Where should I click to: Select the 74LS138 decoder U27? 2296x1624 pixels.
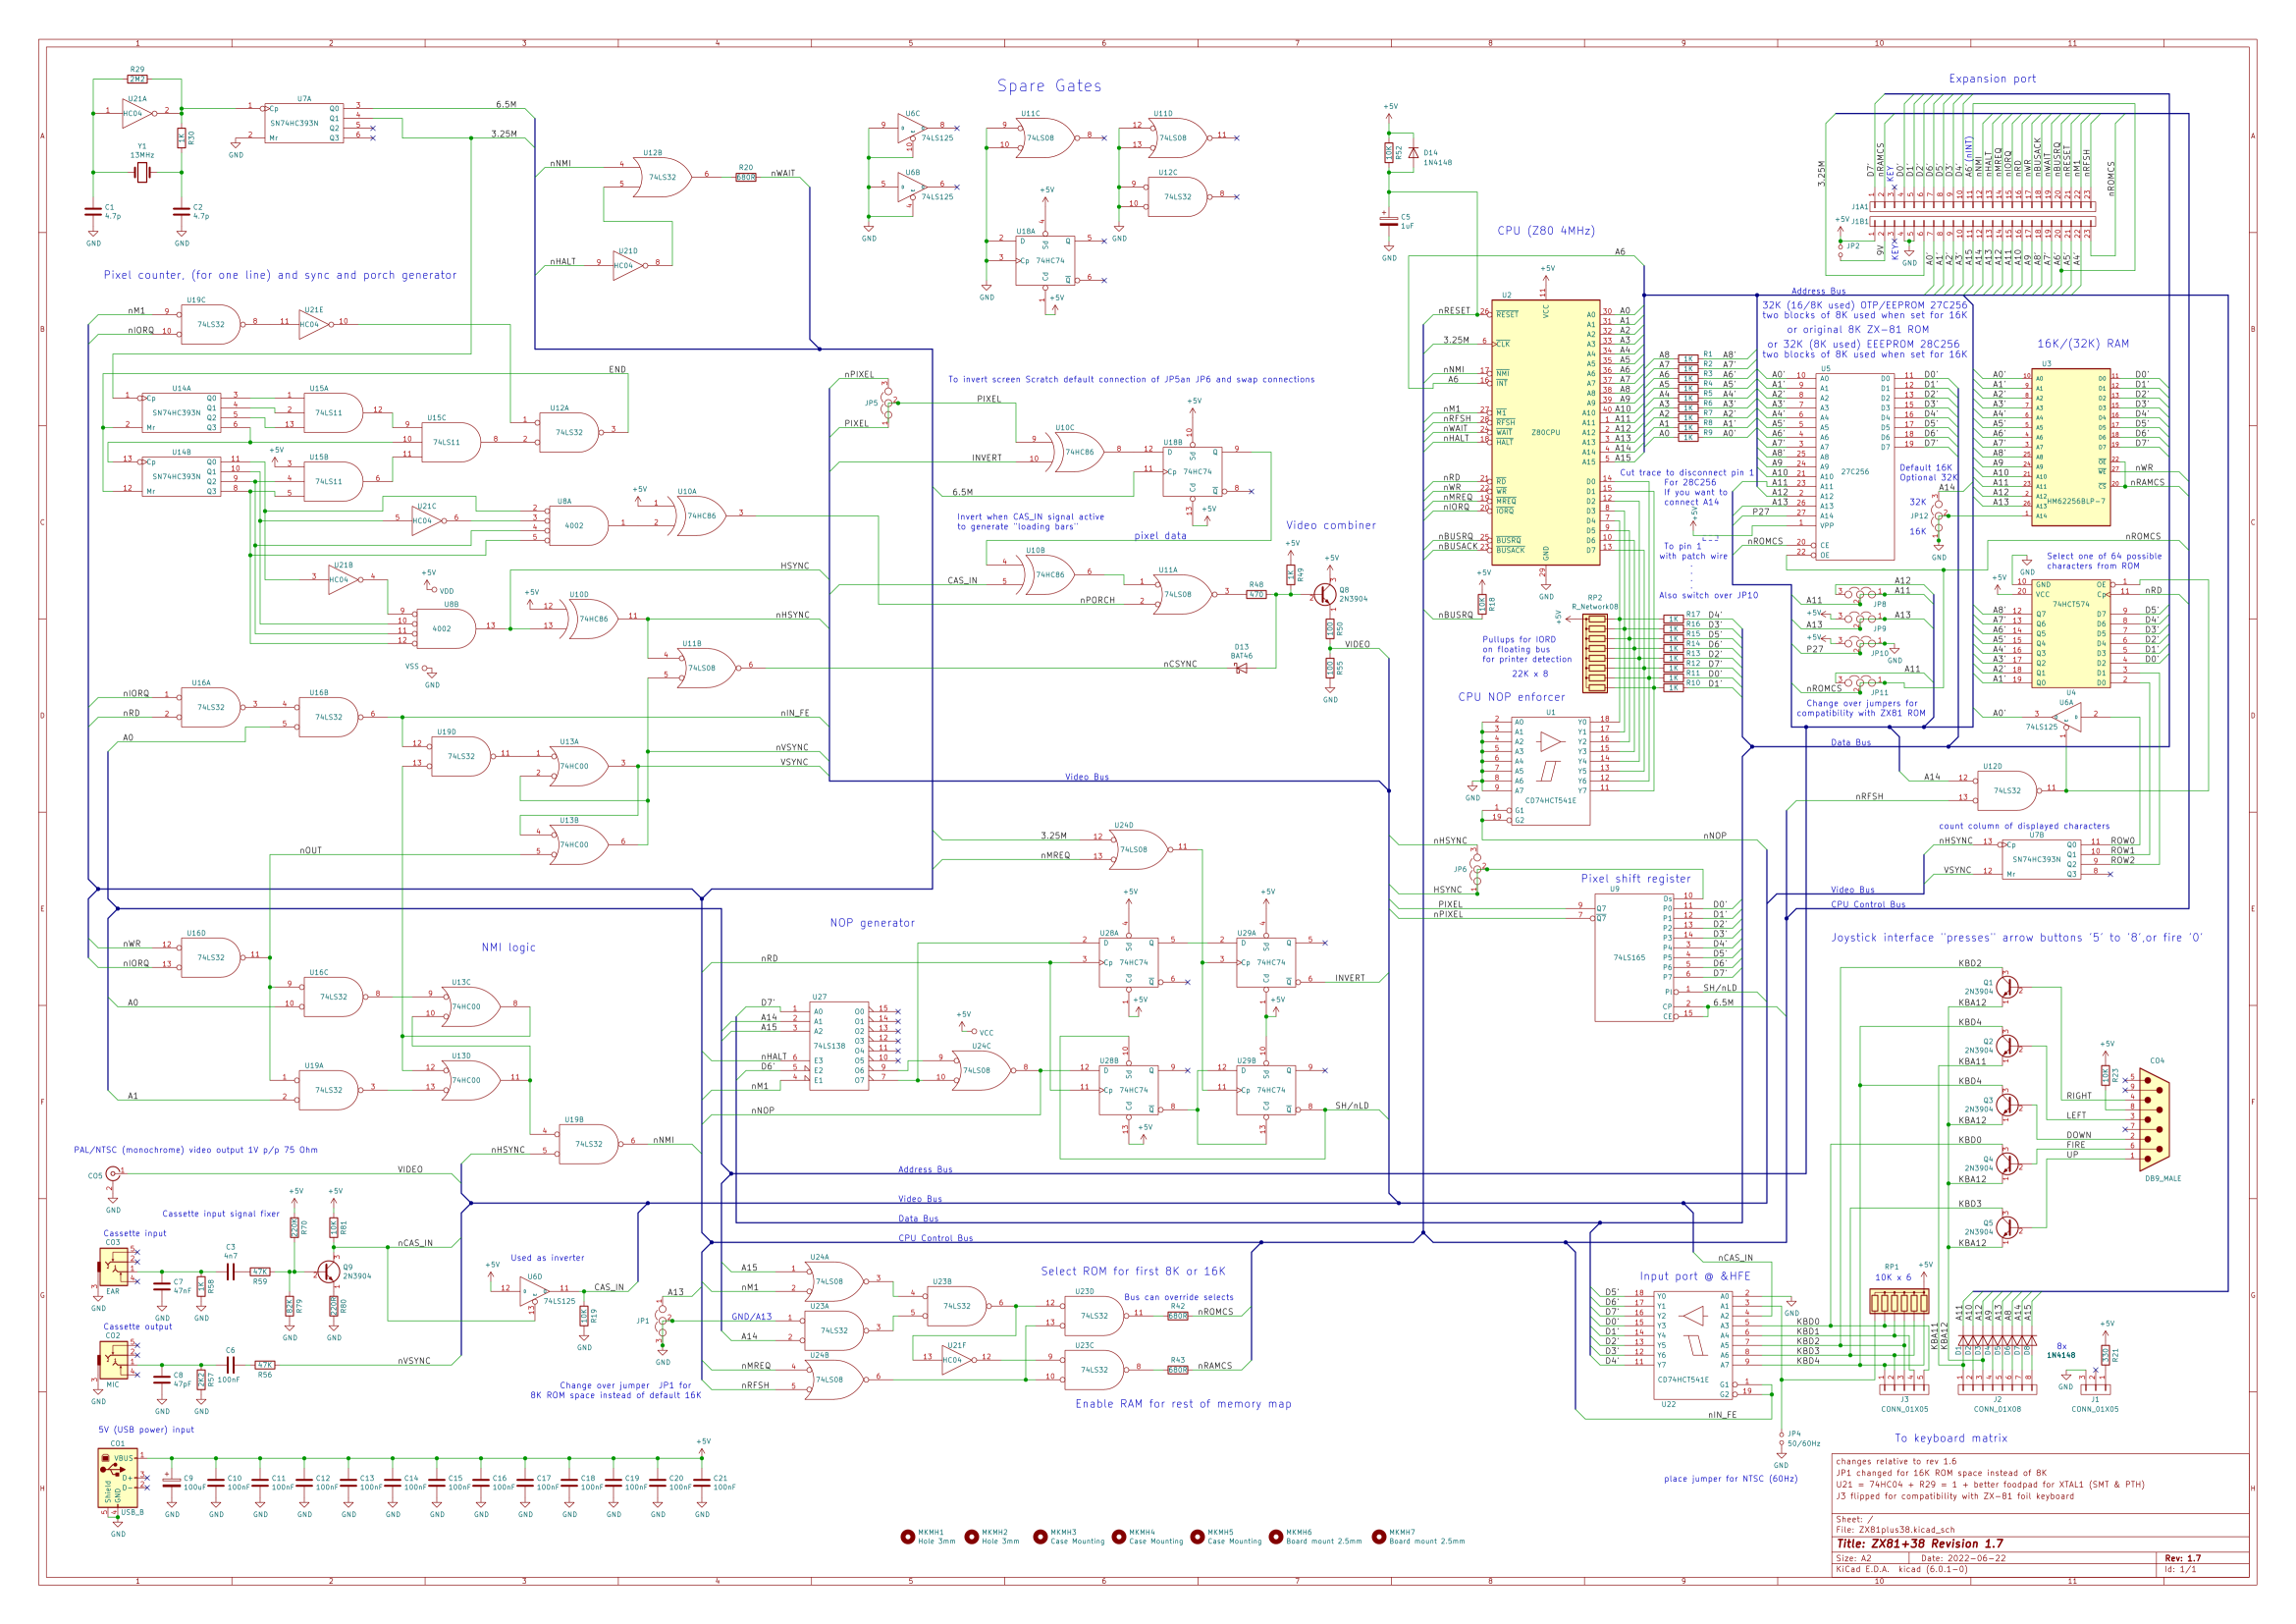[x=838, y=1046]
